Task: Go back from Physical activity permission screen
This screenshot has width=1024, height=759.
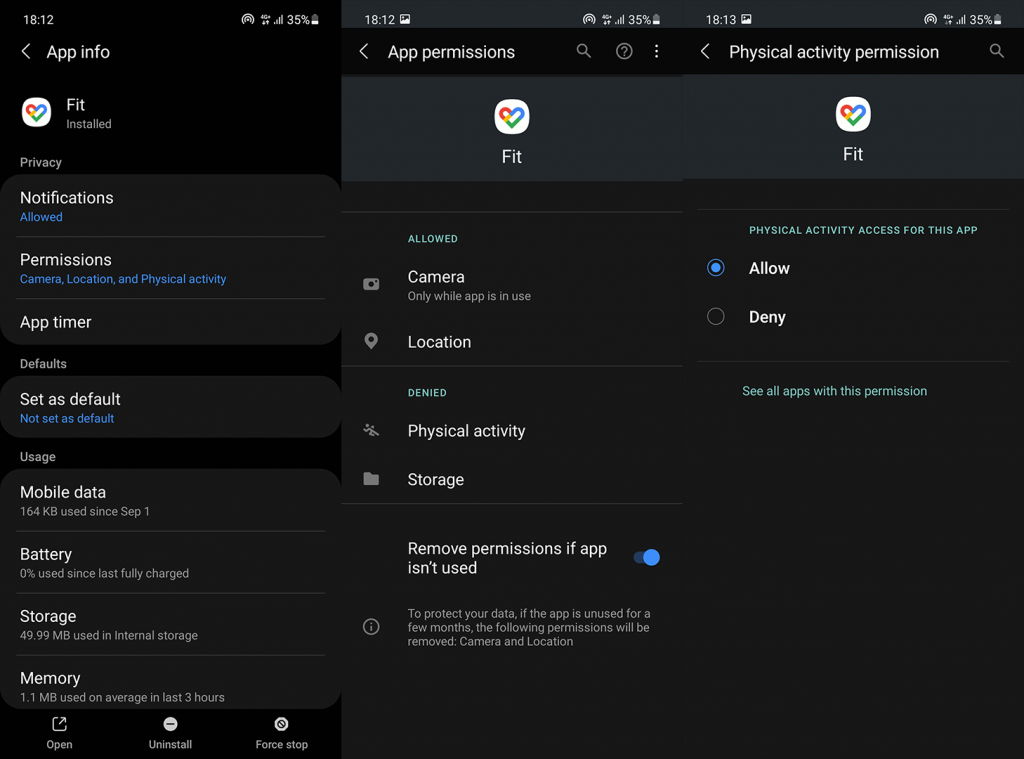Action: 705,52
